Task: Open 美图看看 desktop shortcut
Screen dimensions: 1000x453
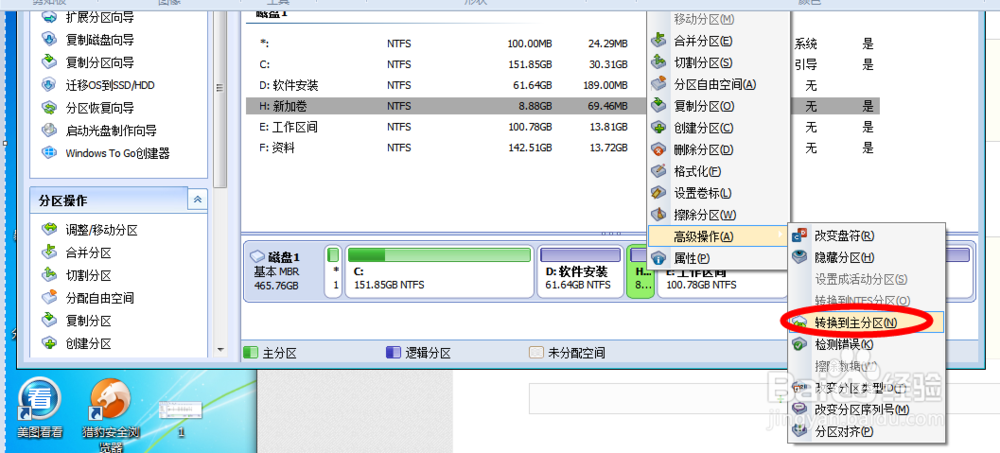Action: coord(40,408)
